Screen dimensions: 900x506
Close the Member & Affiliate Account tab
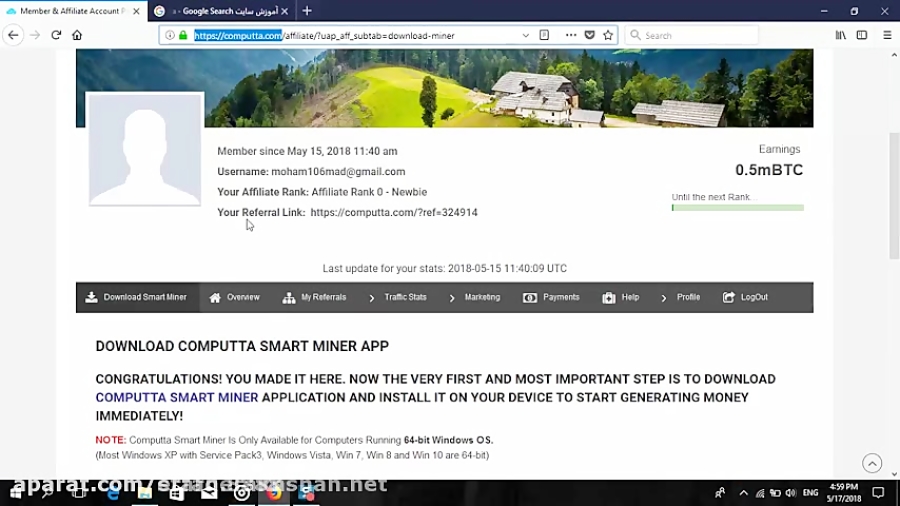[x=136, y=11]
